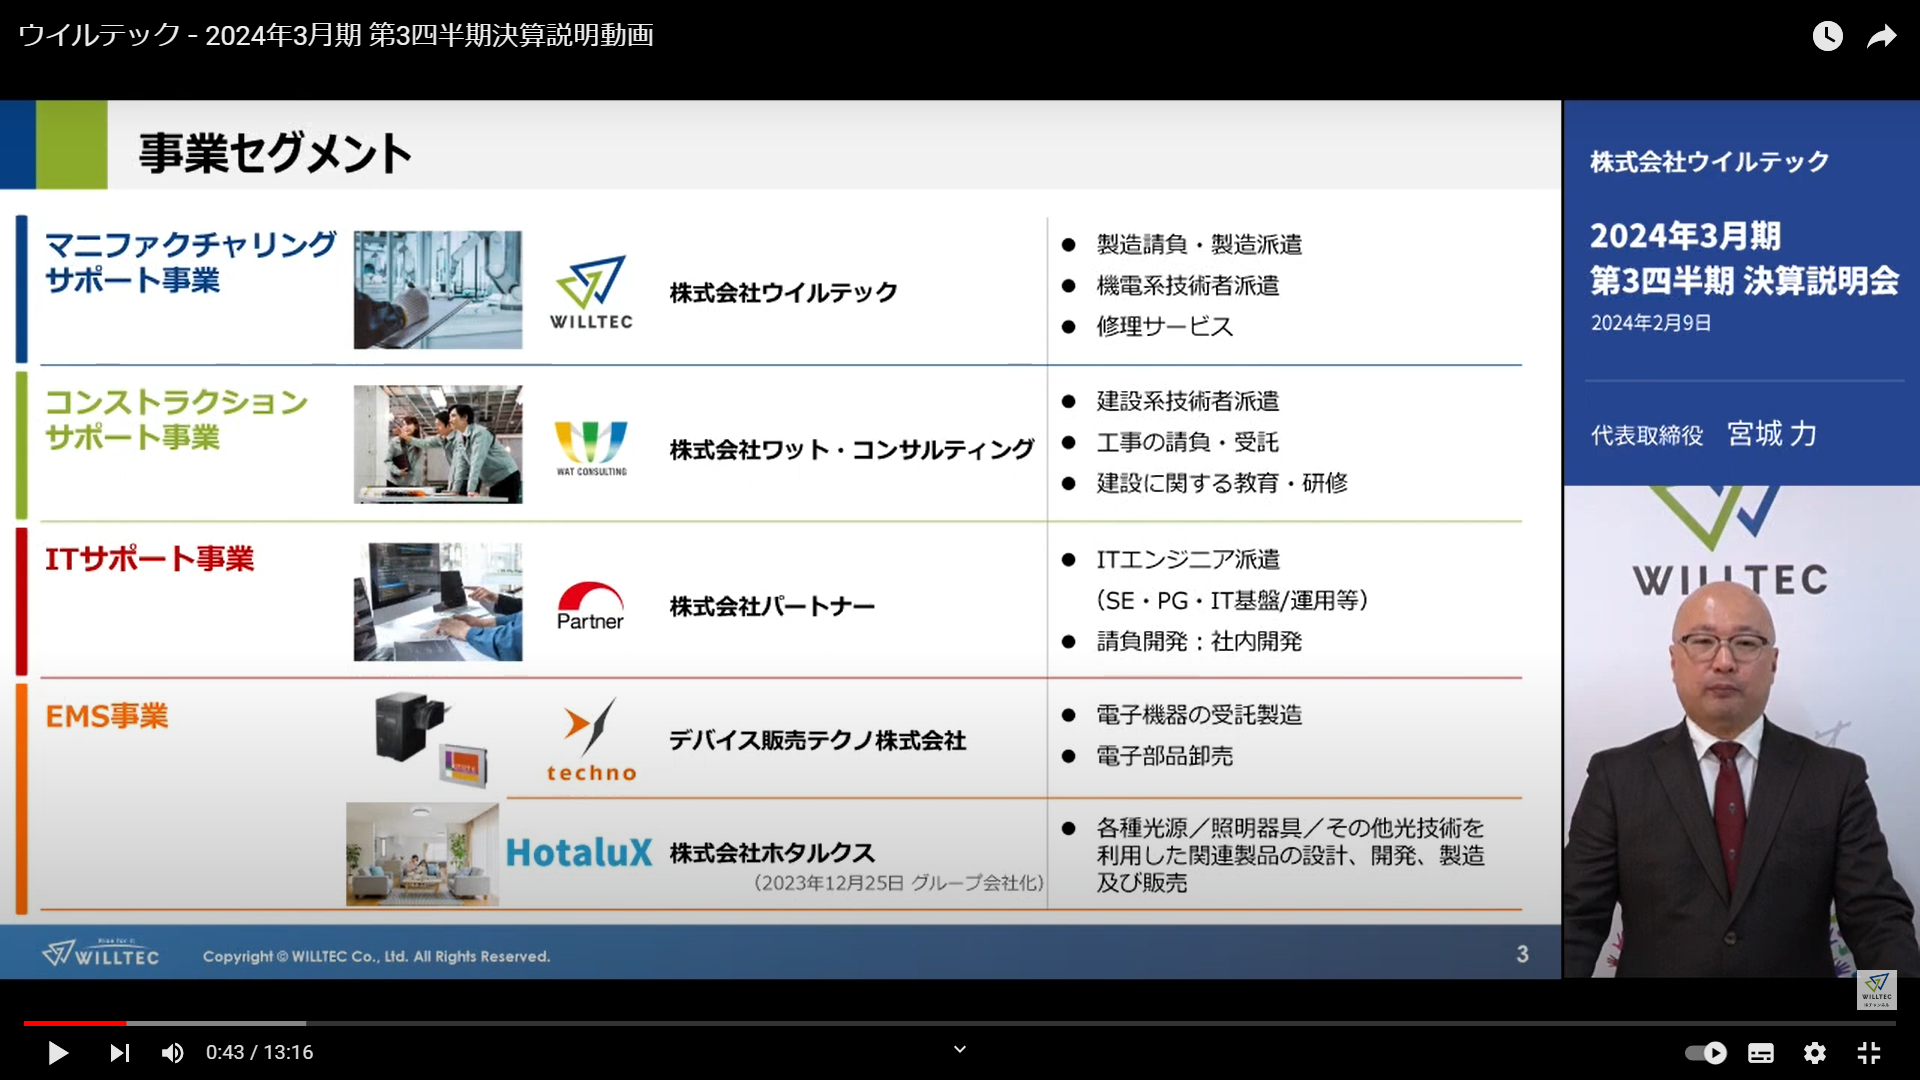Open the player settings gear
Screen dimensions: 1920x1080
point(1815,1053)
